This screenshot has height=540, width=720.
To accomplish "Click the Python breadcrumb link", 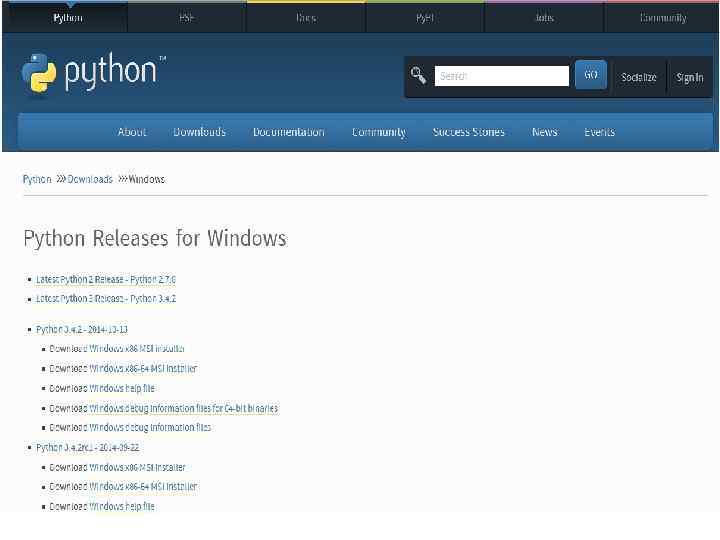I will tap(37, 179).
